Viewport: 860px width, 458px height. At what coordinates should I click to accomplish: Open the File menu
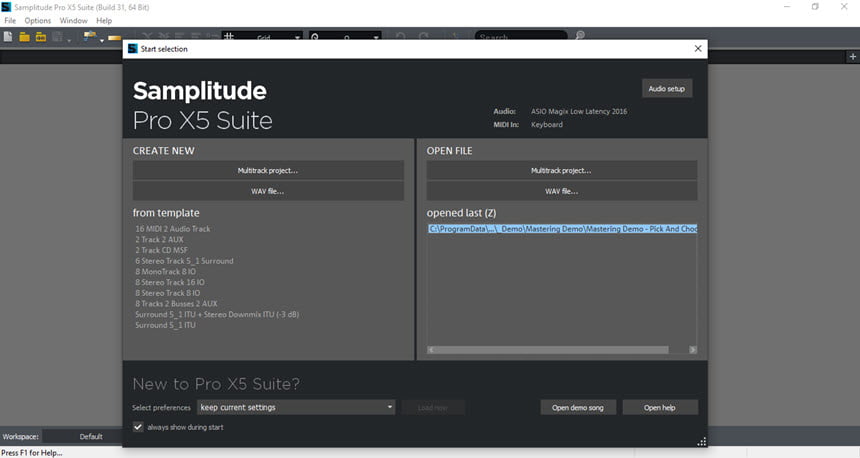tap(10, 20)
